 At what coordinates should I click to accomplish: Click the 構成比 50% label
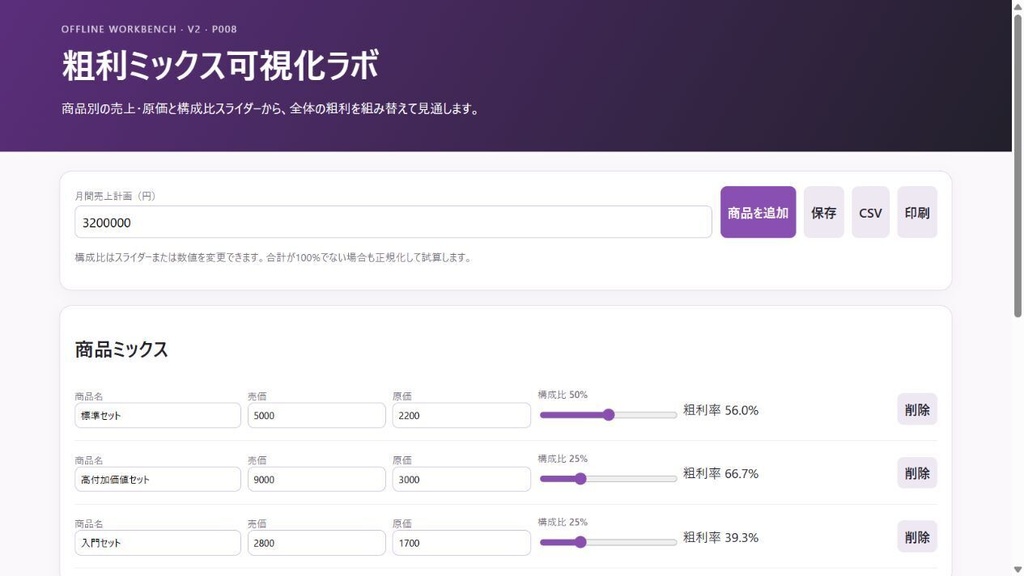562,394
